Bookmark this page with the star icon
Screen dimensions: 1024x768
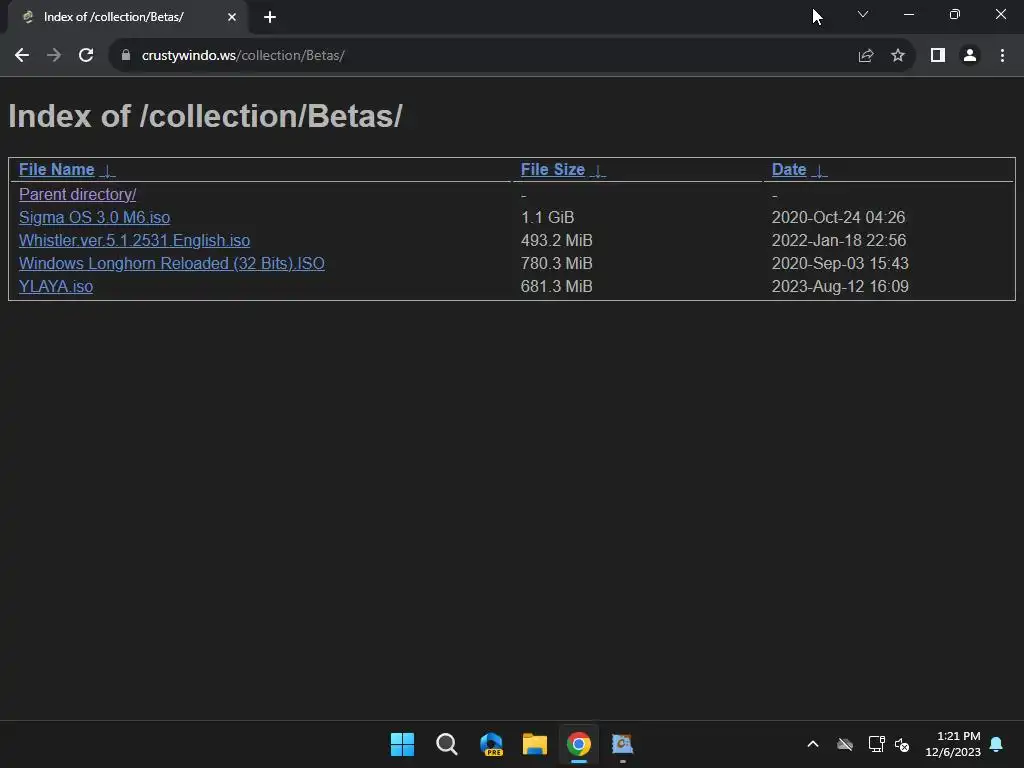pyautogui.click(x=898, y=56)
